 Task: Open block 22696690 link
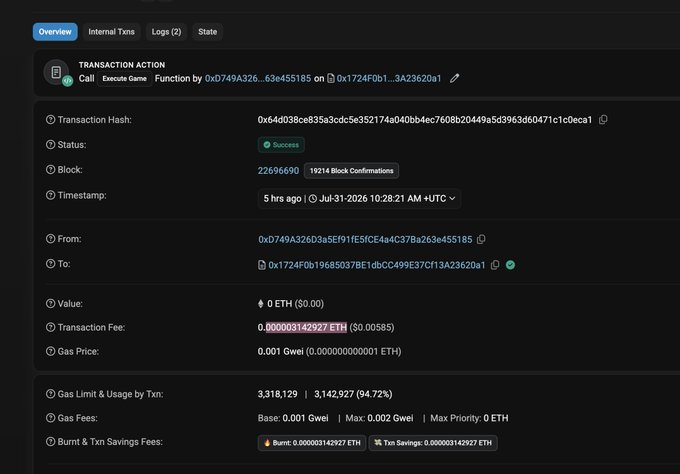278,171
